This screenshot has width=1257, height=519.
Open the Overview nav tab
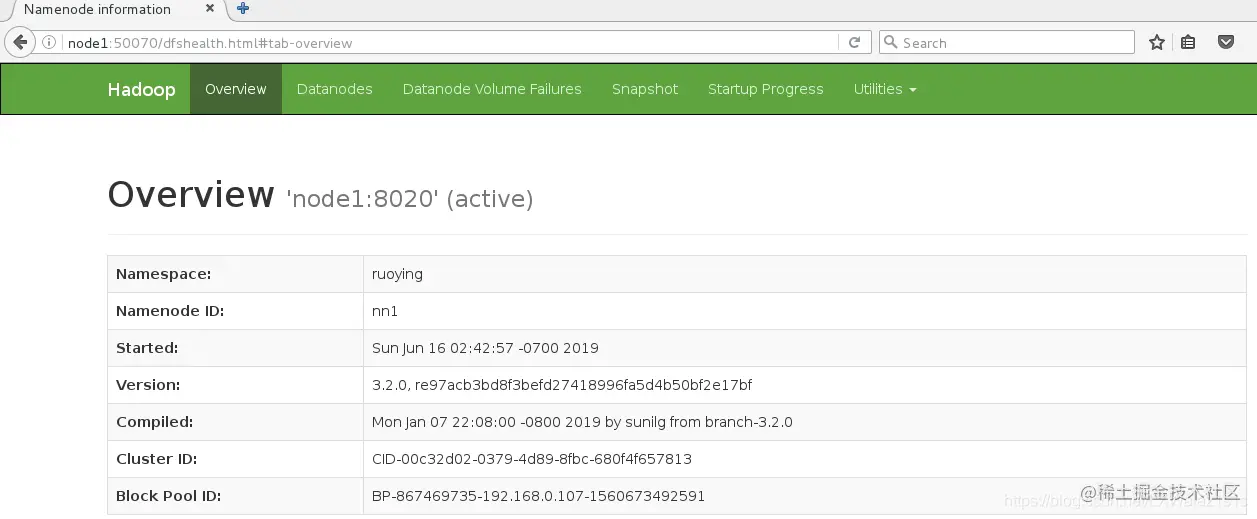pyautogui.click(x=236, y=89)
